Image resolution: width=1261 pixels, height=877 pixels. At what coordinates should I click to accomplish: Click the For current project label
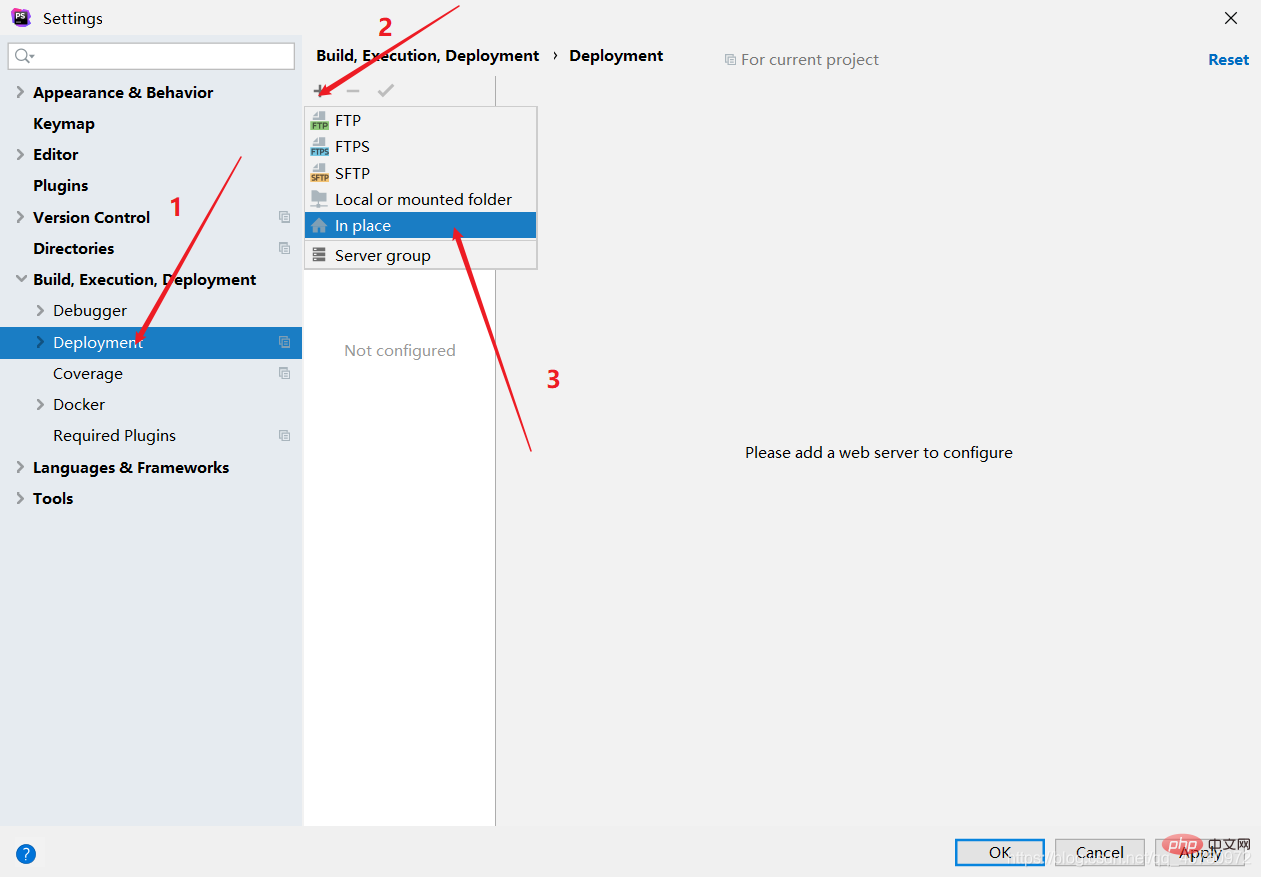tap(810, 60)
